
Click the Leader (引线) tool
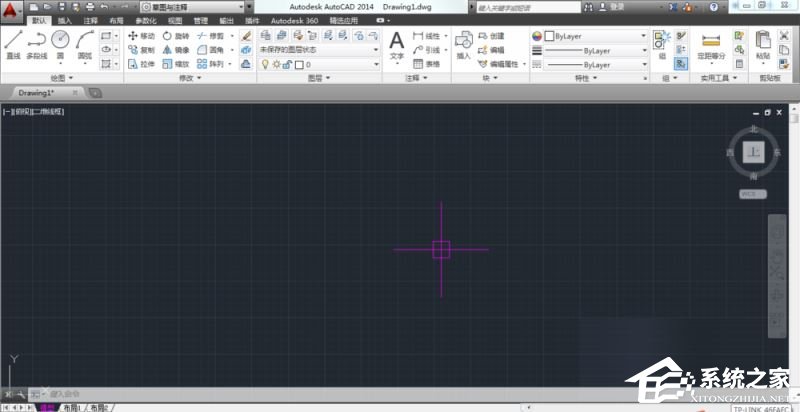[427, 50]
